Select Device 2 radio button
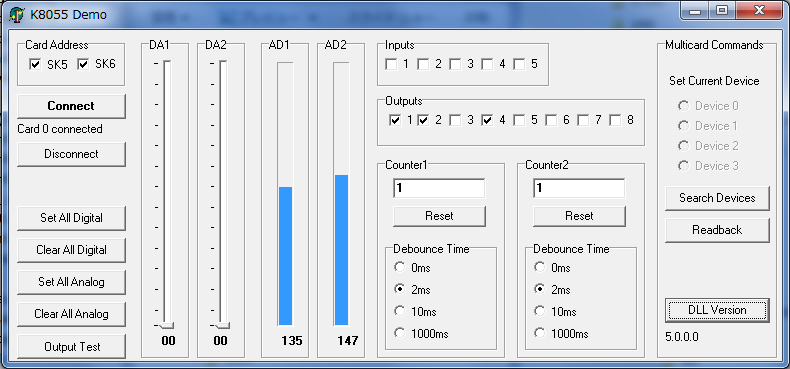This screenshot has height=369, width=790. click(x=683, y=146)
